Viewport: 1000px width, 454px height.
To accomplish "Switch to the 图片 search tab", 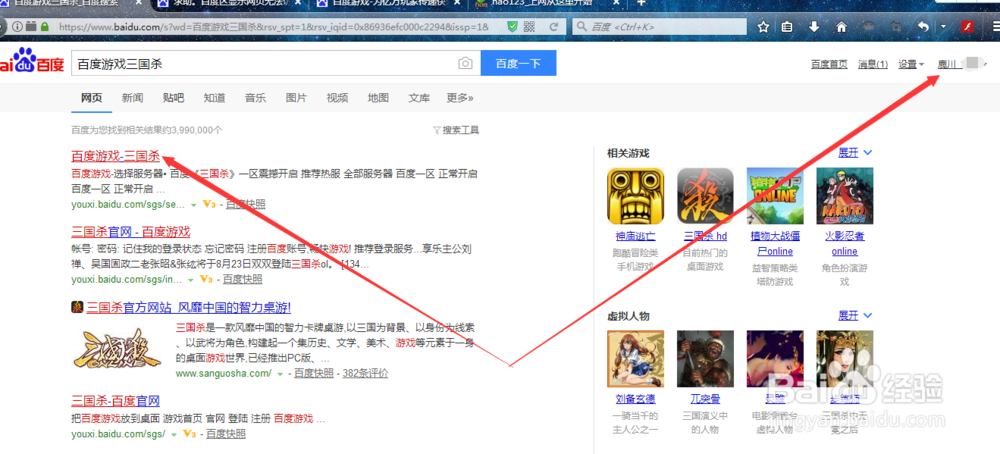I will 297,98.
